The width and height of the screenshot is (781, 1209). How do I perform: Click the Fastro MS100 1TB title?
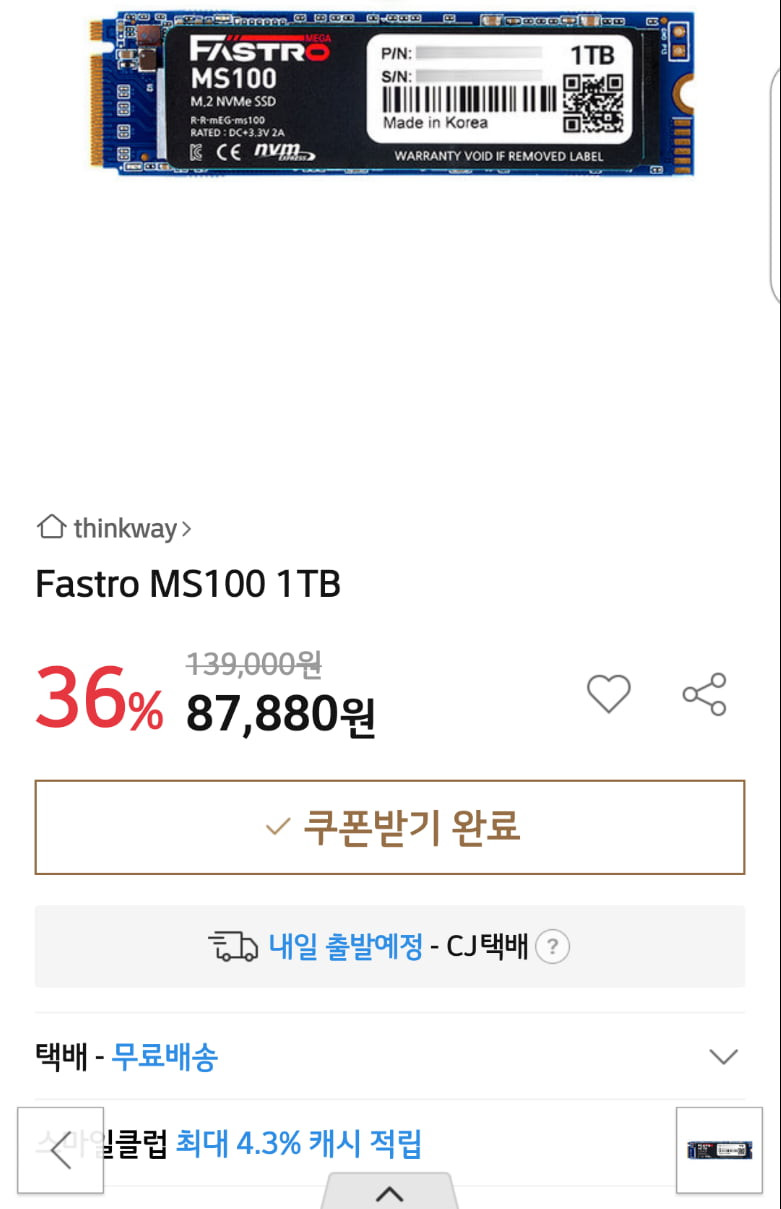pyautogui.click(x=188, y=584)
